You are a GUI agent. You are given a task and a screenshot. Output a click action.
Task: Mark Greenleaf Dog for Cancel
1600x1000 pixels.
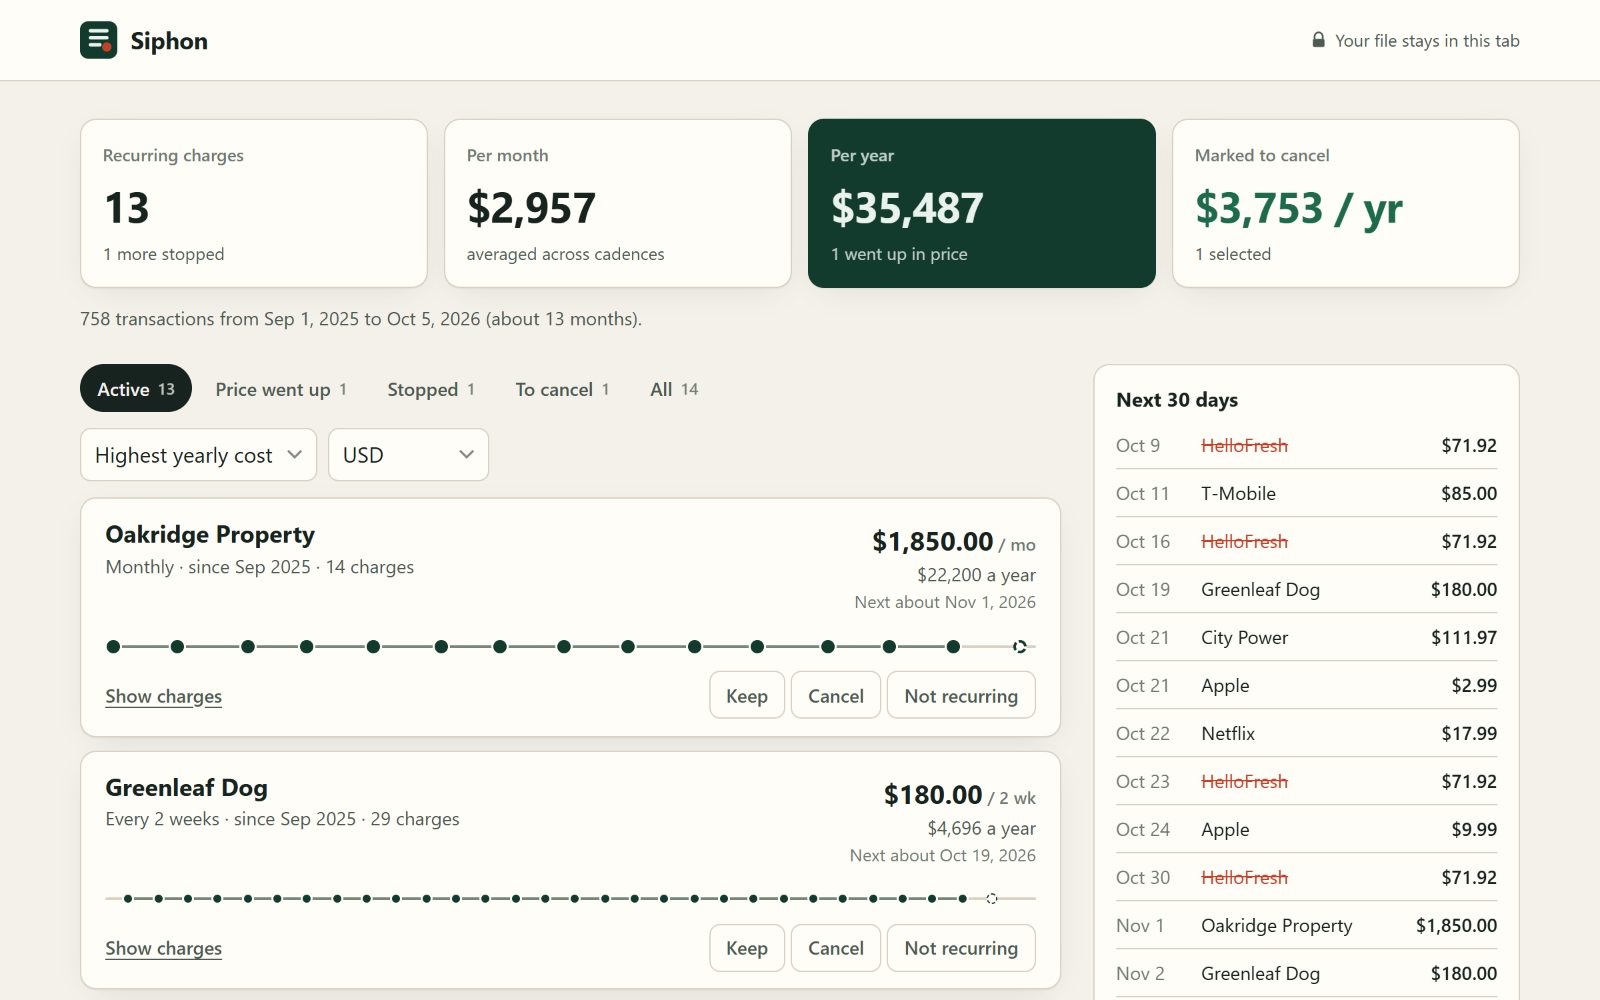pyautogui.click(x=836, y=948)
